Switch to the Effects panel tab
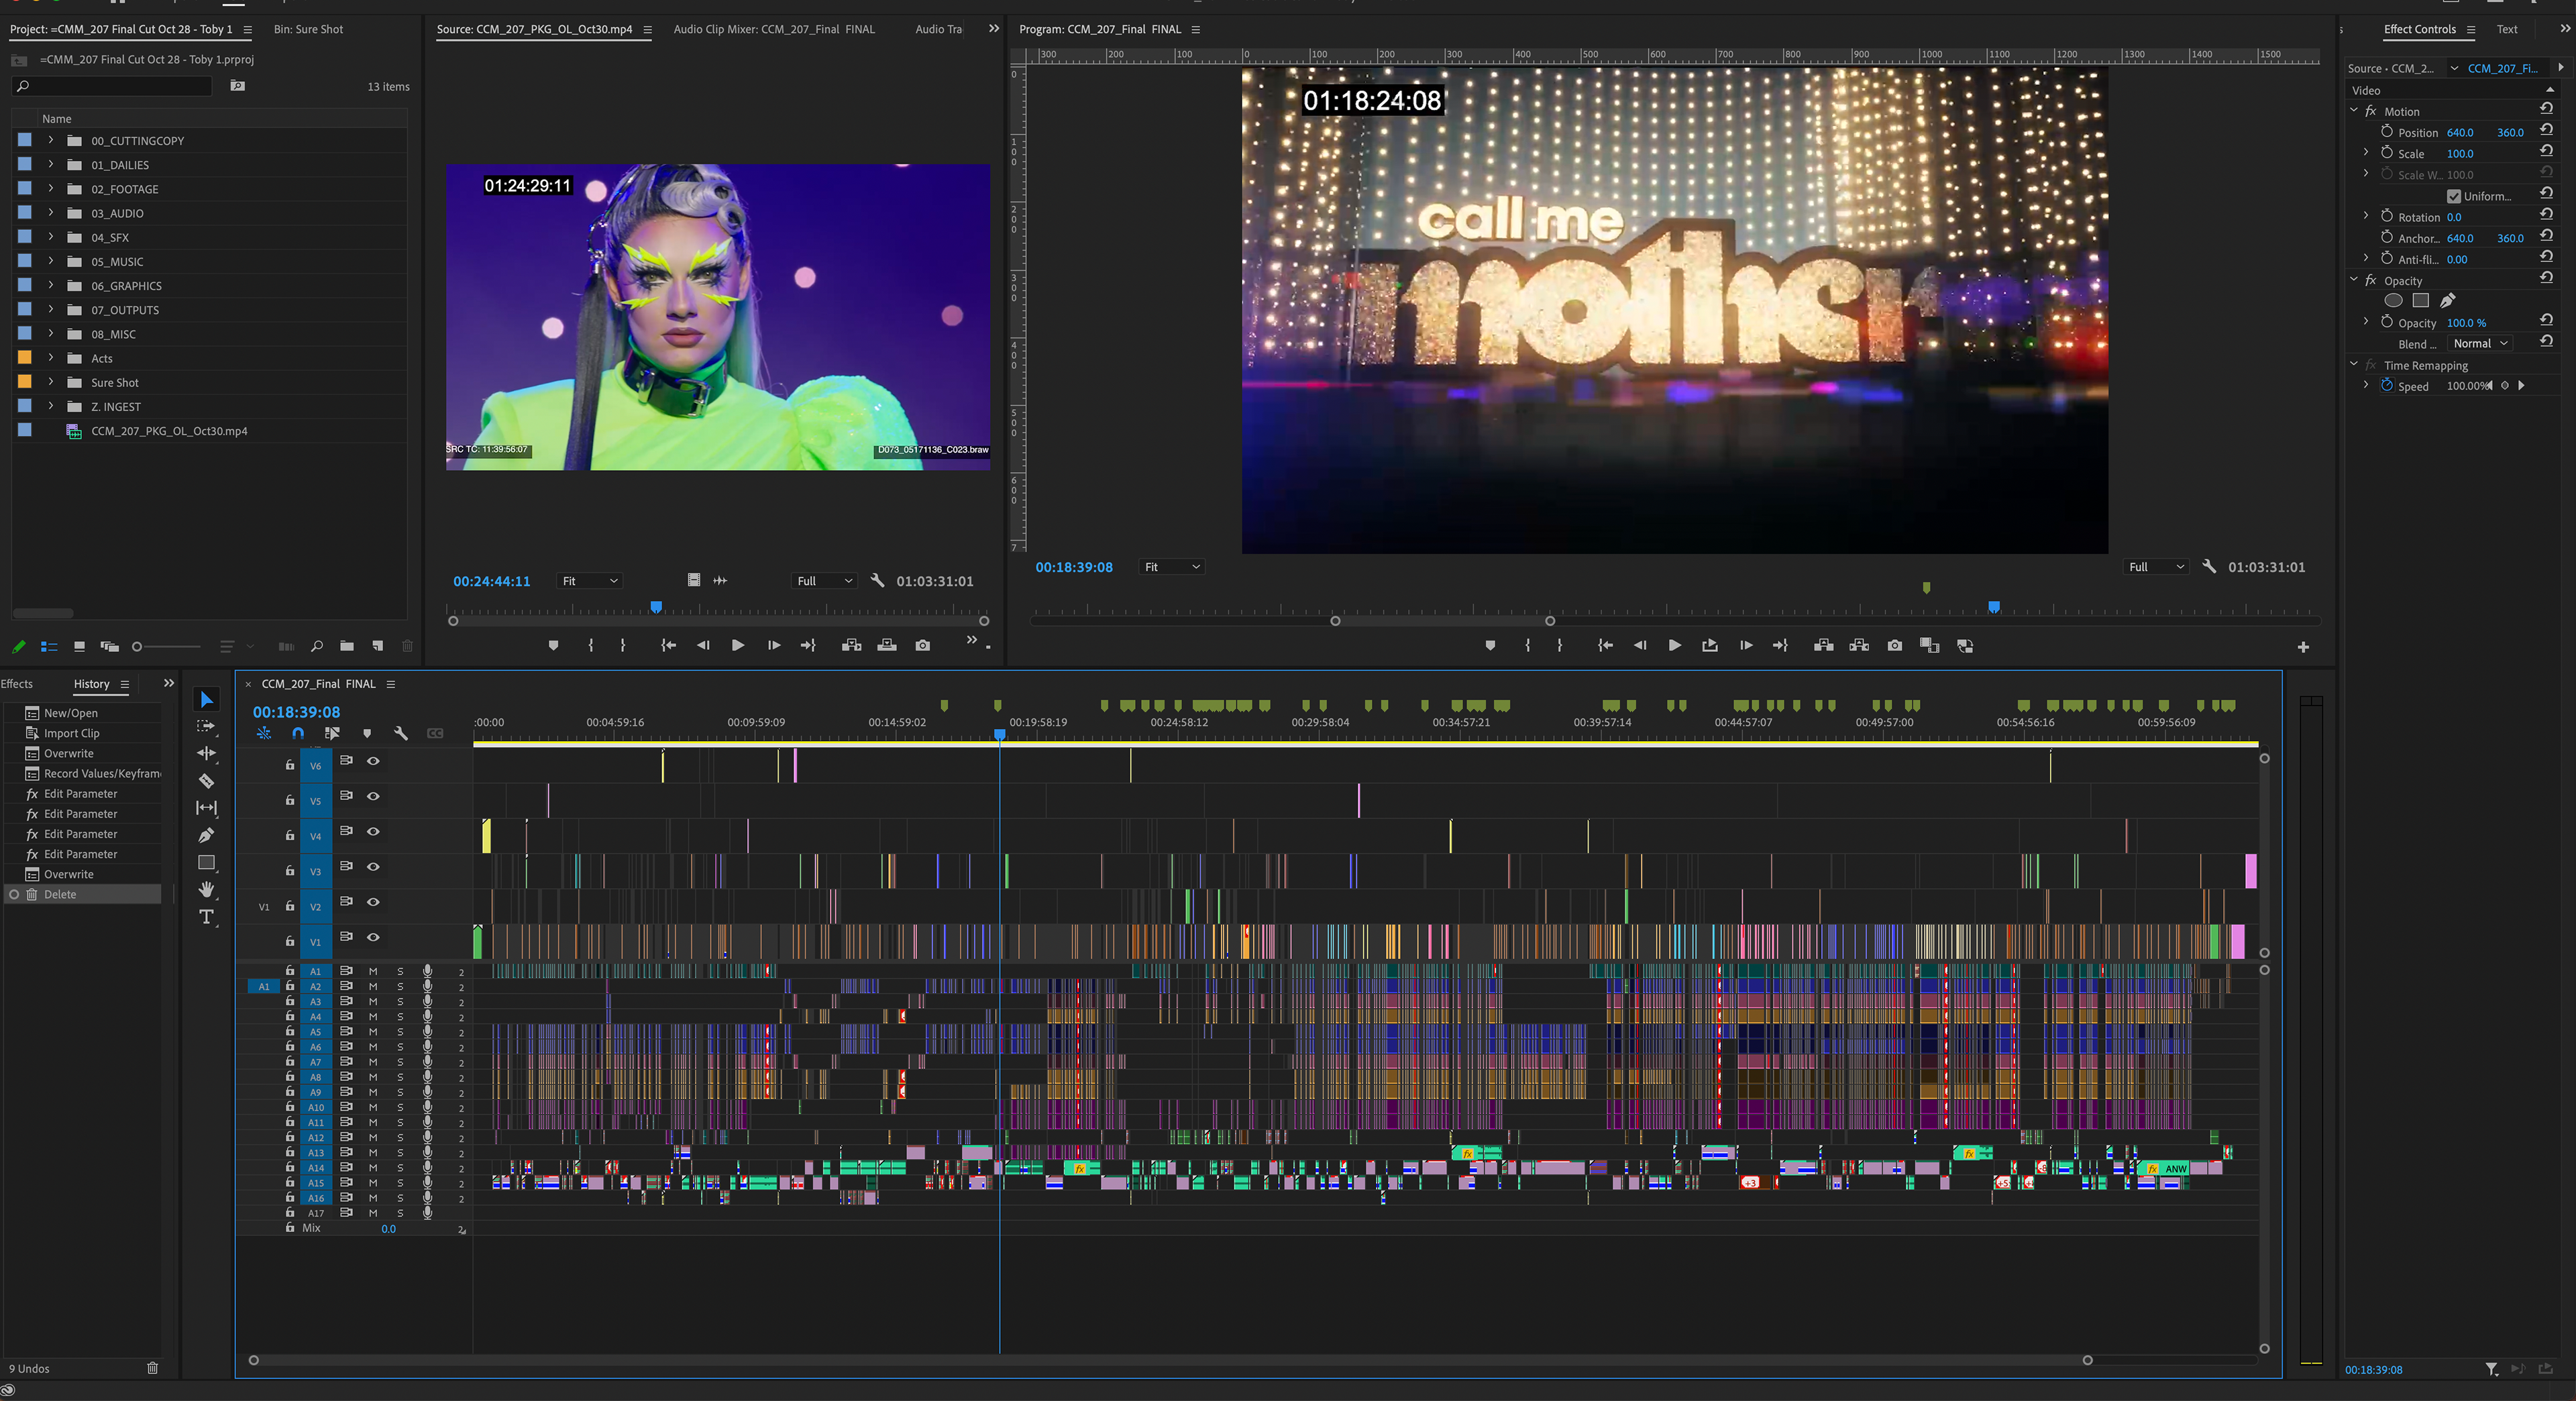The image size is (2576, 1401). point(16,684)
